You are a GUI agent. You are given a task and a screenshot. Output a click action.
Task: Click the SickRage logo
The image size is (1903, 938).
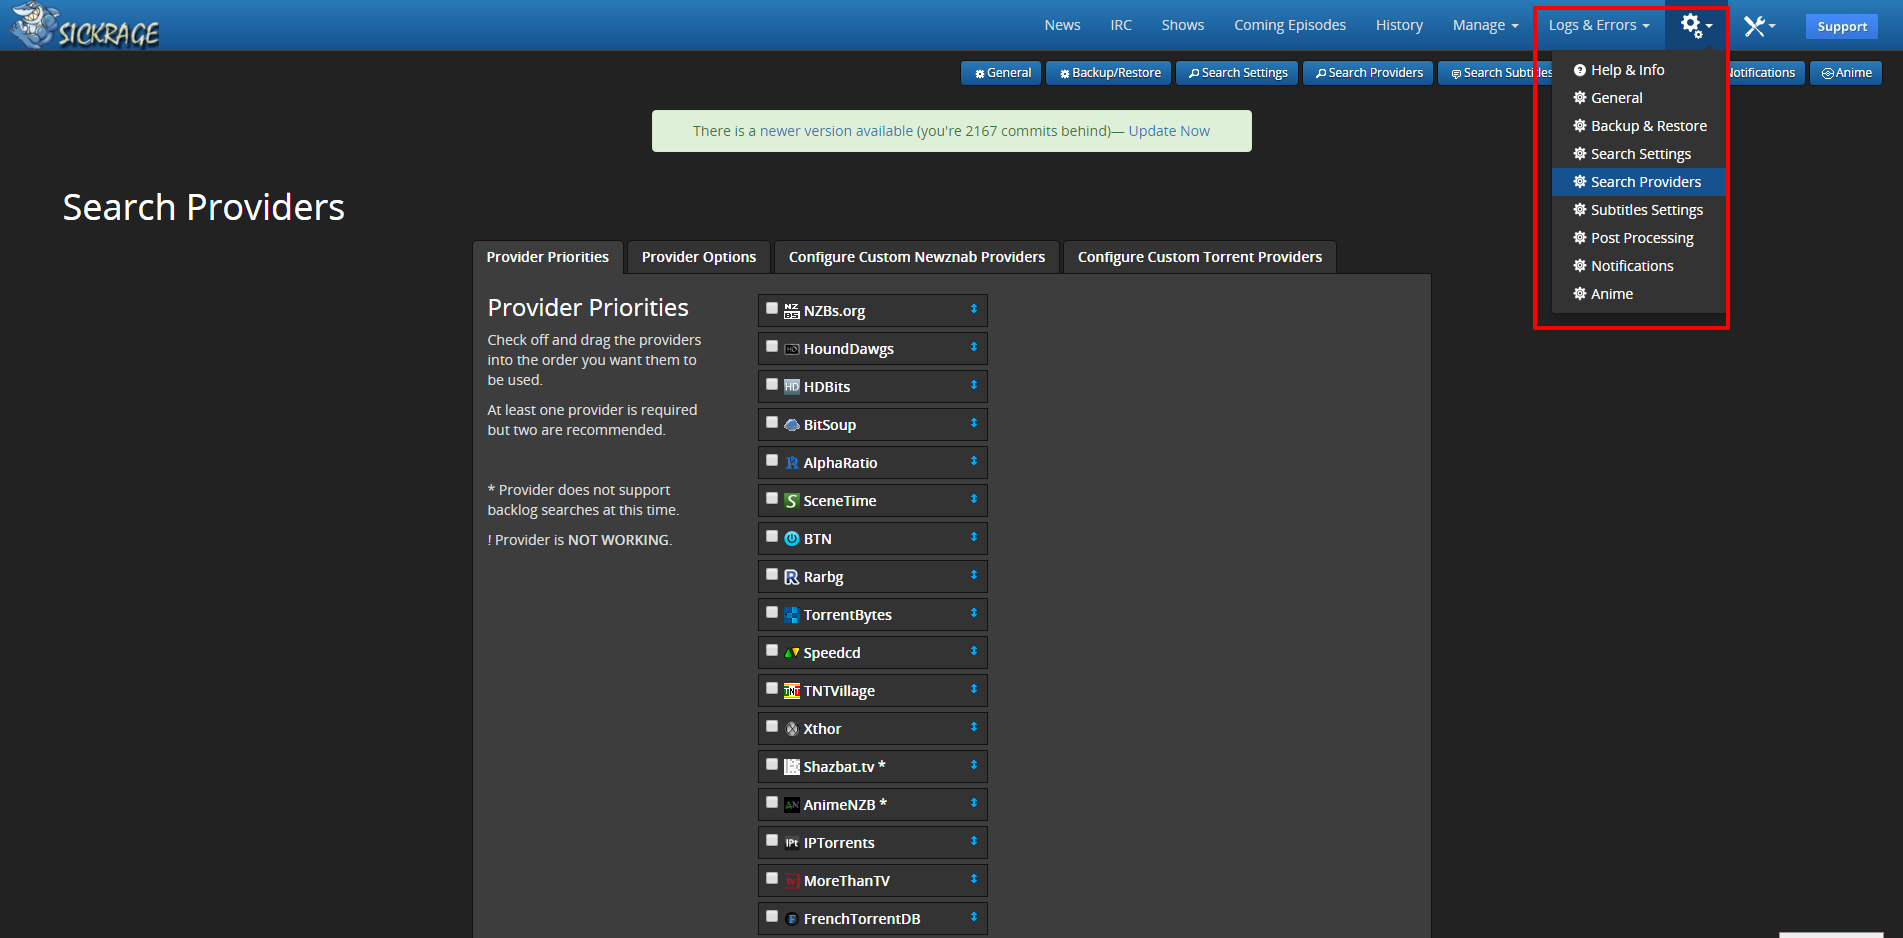85,26
